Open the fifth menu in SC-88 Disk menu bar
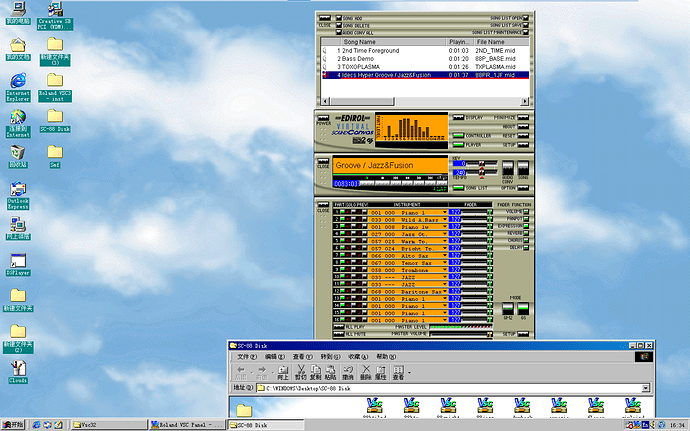 [x=358, y=357]
